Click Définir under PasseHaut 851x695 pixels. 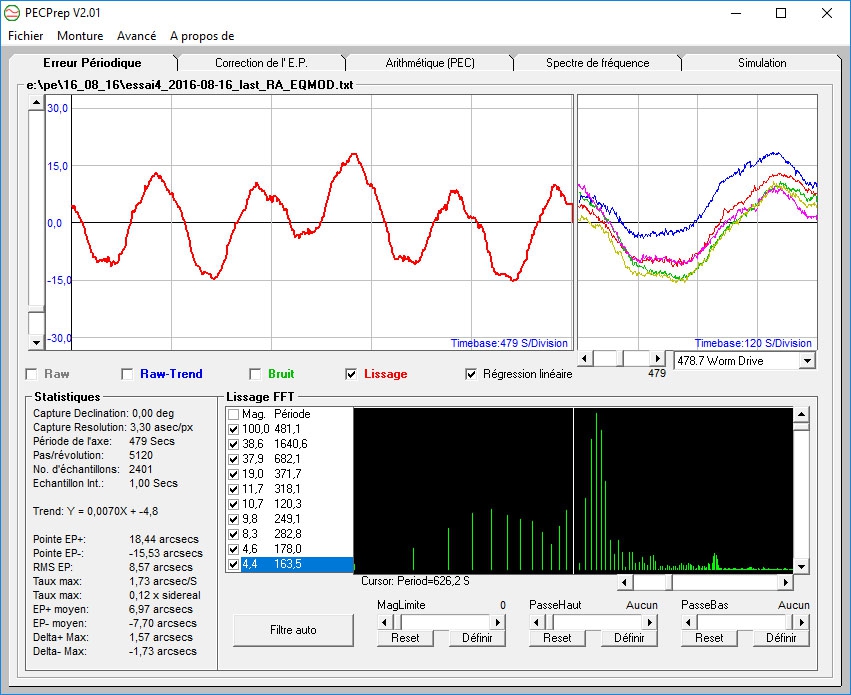point(629,638)
